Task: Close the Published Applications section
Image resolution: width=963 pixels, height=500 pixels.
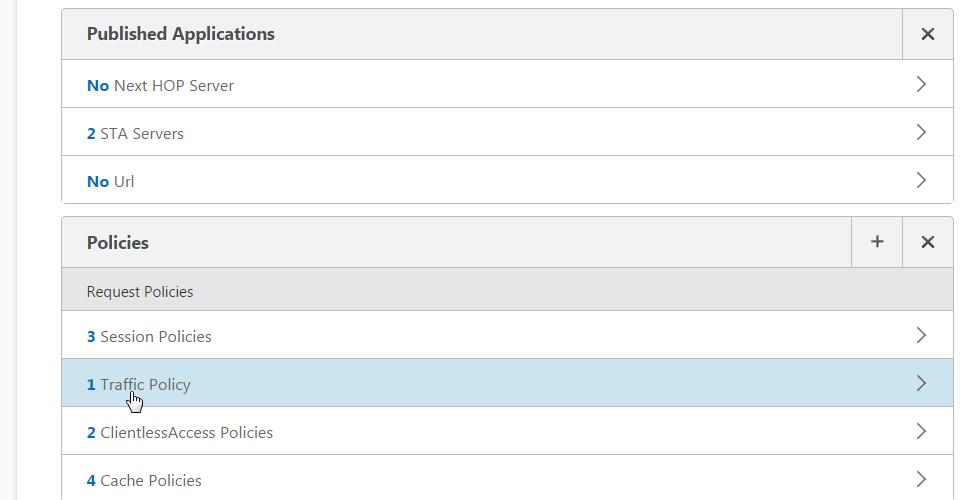Action: tap(927, 34)
